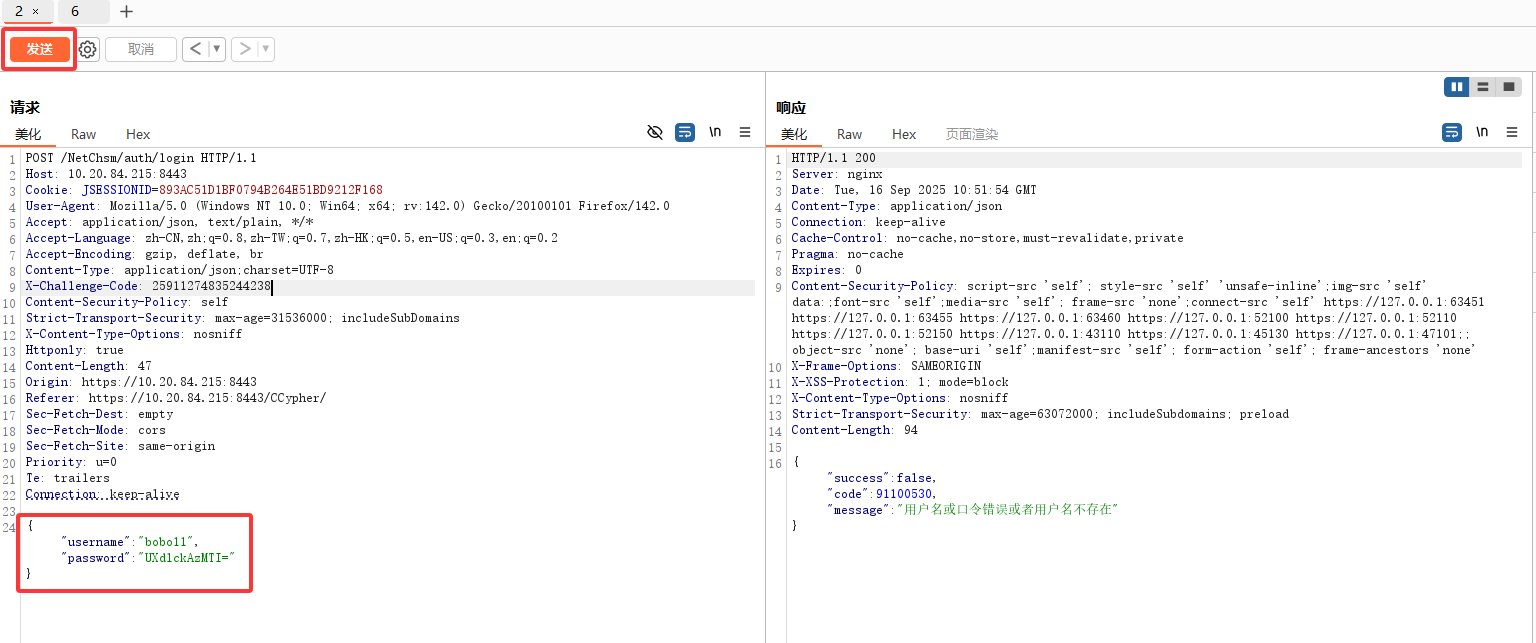The width and height of the screenshot is (1536, 643).
Task: Click the Te: trailers header
Action: [67, 478]
